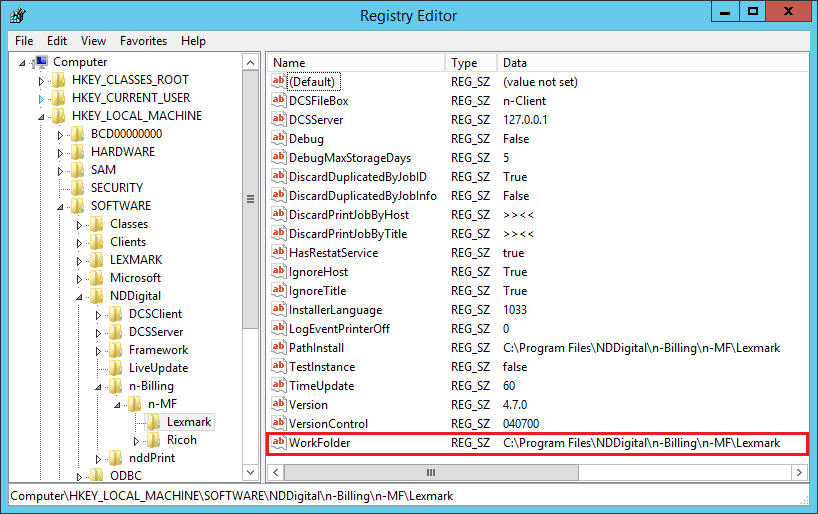The image size is (818, 514).
Task: Select the LiveUpdate key in tree
Action: [158, 368]
